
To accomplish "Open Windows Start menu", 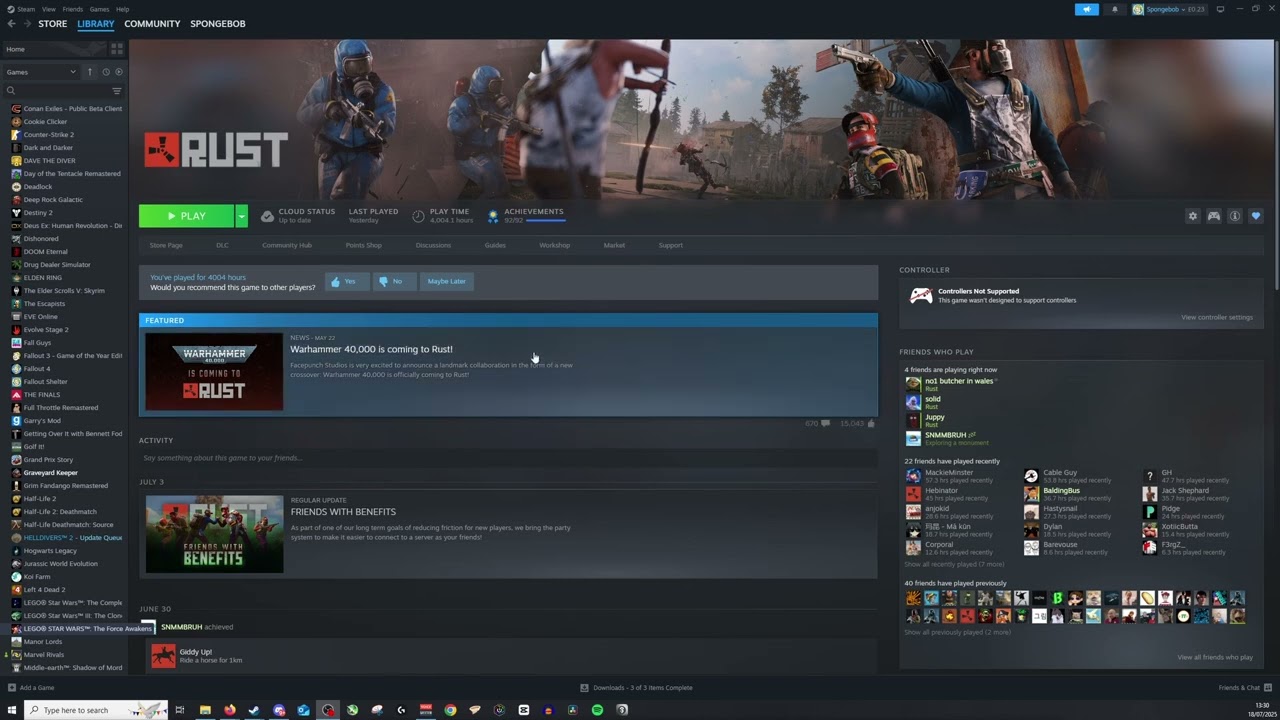I will pos(12,710).
